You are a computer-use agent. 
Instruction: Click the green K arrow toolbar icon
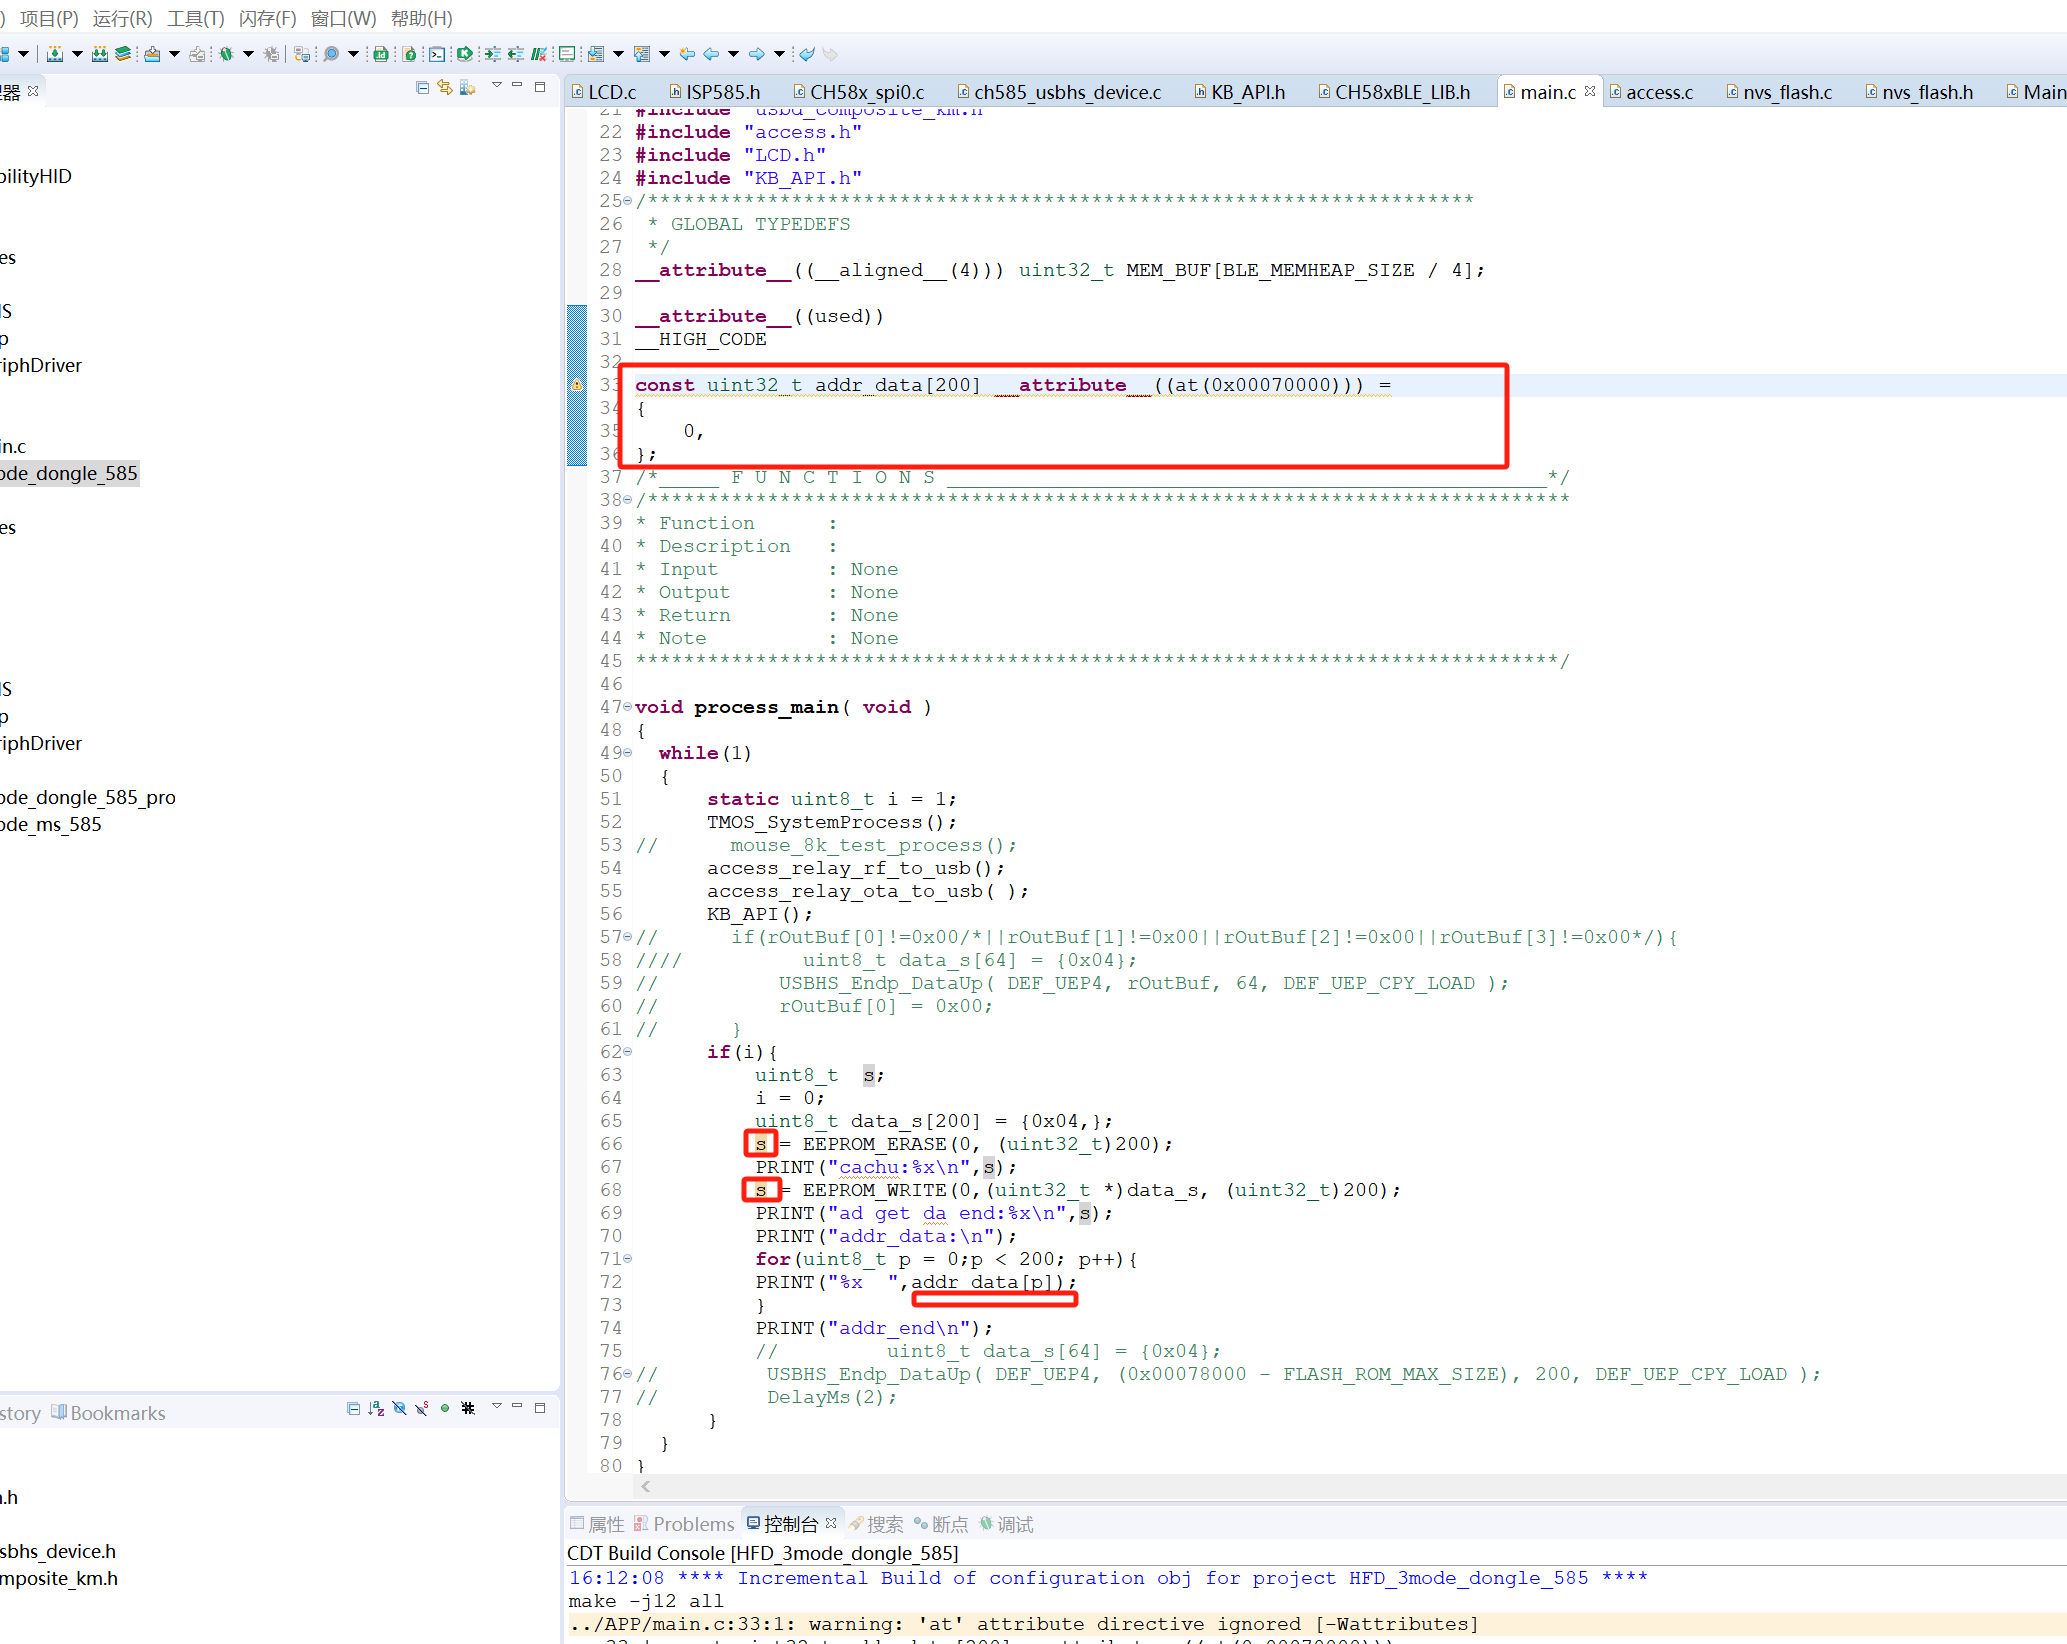[464, 54]
